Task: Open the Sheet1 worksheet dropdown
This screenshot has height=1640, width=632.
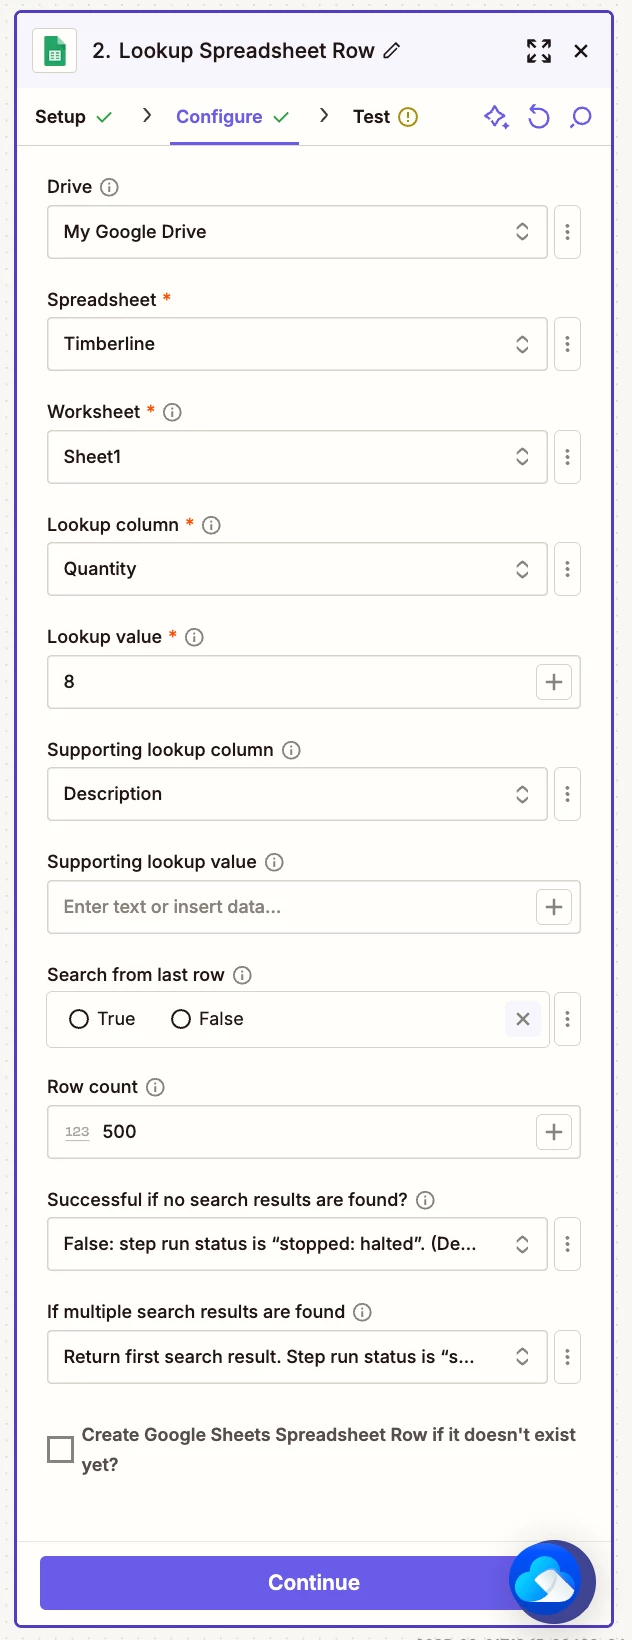Action: point(297,457)
